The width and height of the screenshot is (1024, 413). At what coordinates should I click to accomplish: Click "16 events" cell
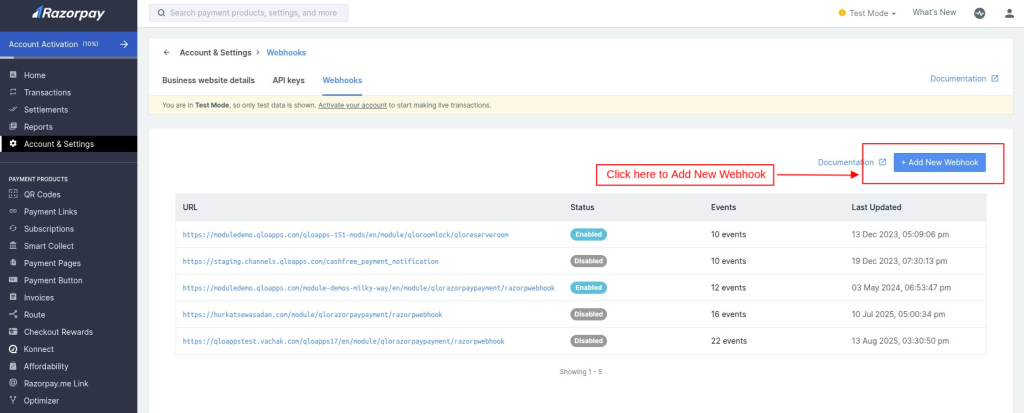[x=728, y=314]
